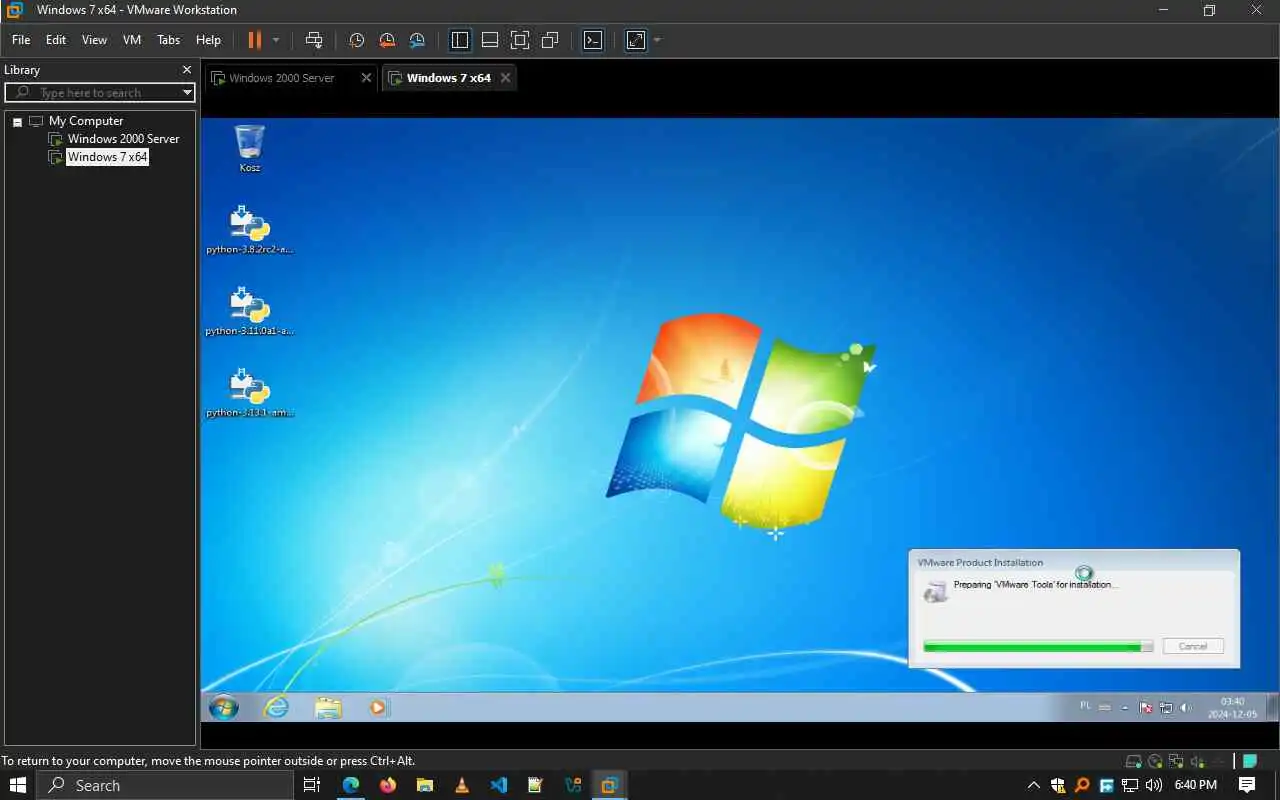This screenshot has height=800, width=1280.
Task: Pause the virtual machine with the orange pause icon
Action: pos(254,40)
